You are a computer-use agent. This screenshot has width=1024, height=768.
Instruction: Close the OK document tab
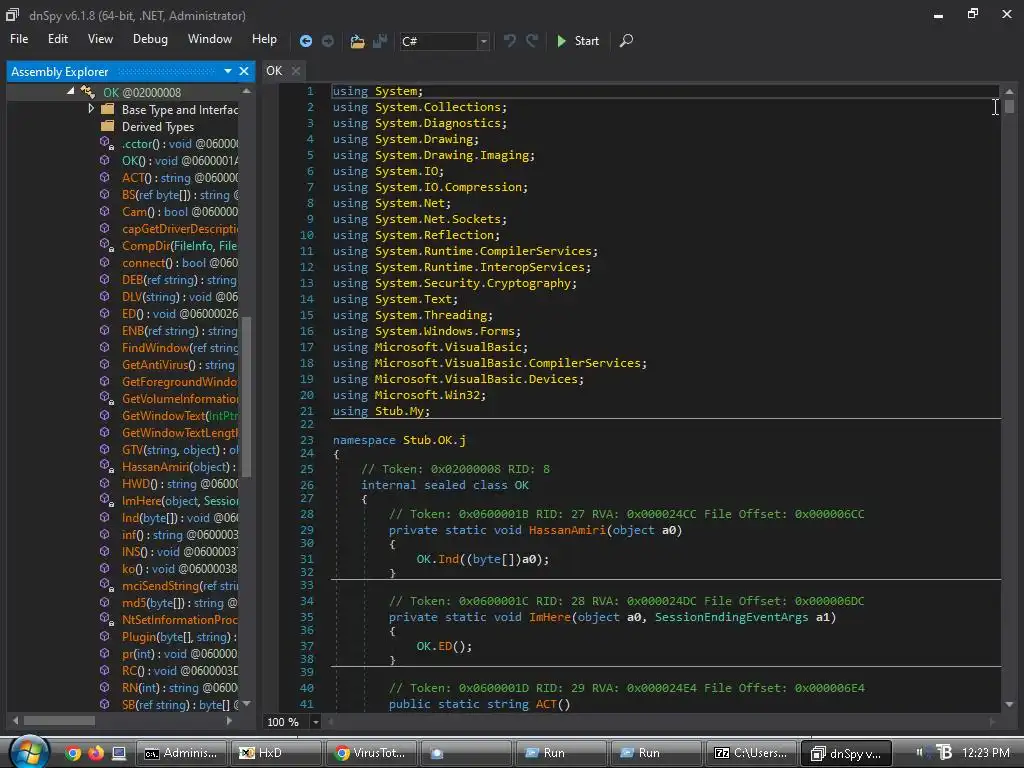297,71
